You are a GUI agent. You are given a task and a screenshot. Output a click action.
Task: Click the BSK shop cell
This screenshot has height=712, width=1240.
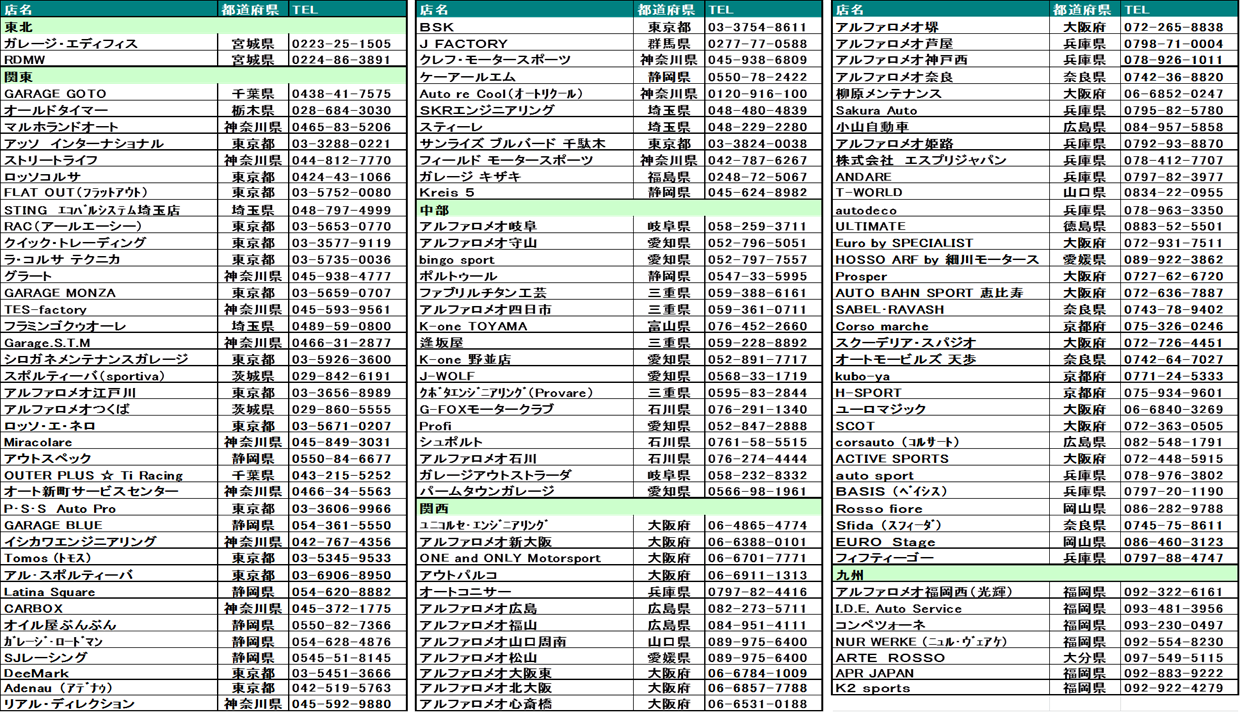click(x=525, y=27)
